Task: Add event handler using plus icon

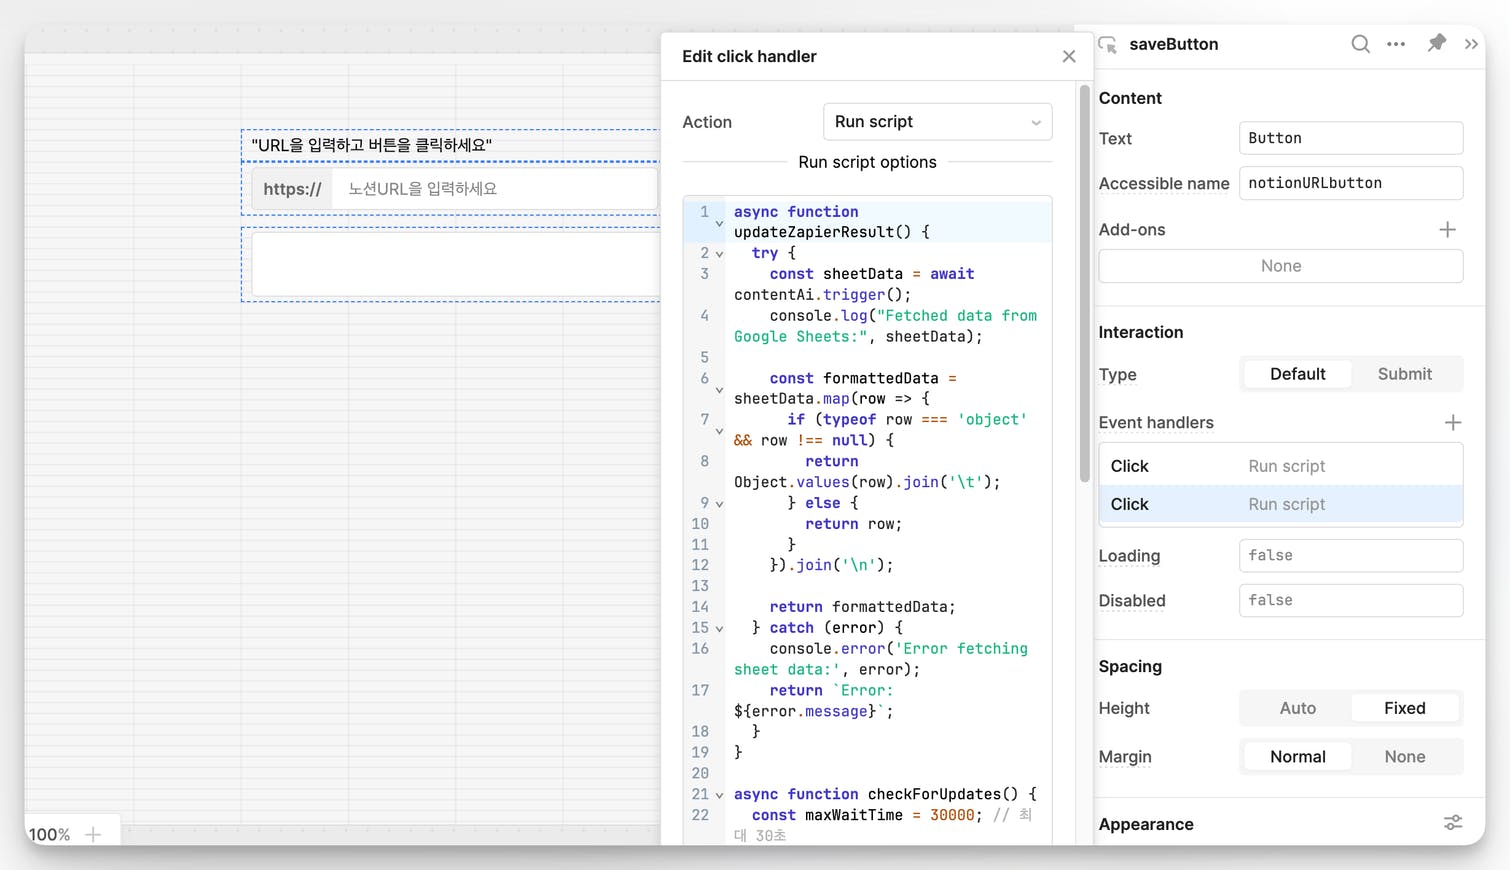Action: pos(1453,423)
